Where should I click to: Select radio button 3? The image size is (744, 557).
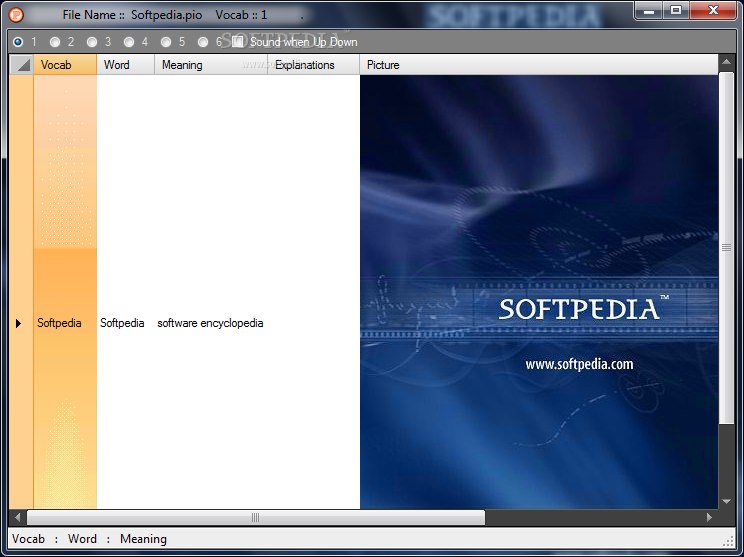coord(92,42)
